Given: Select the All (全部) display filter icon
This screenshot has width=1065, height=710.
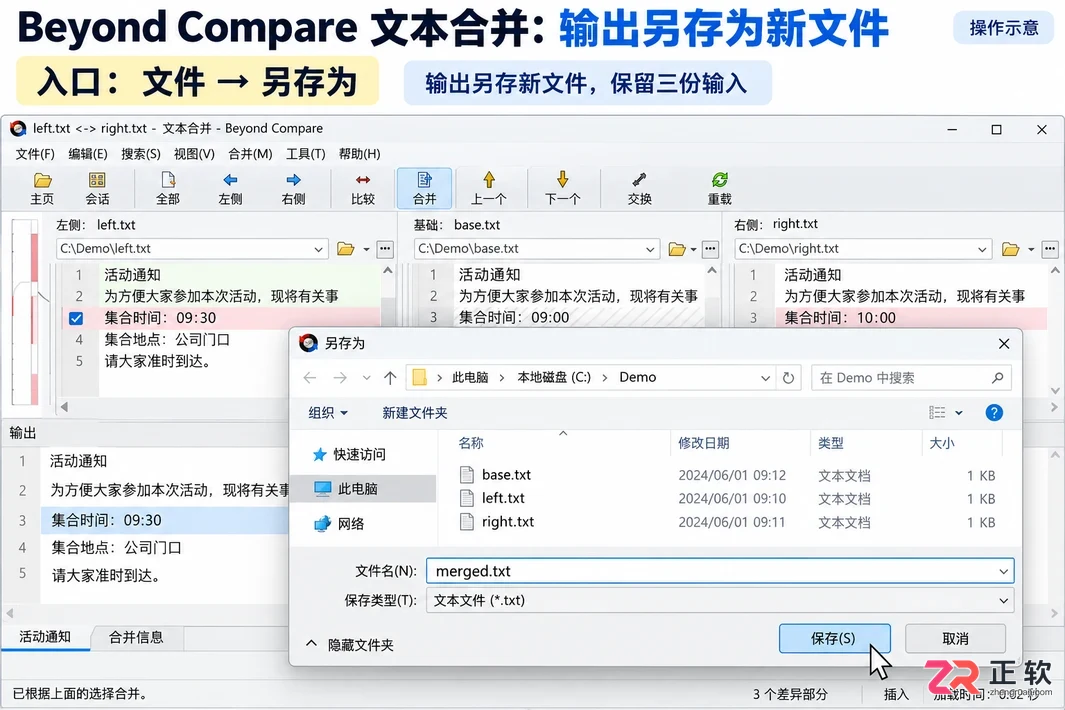Looking at the screenshot, I should (x=168, y=188).
